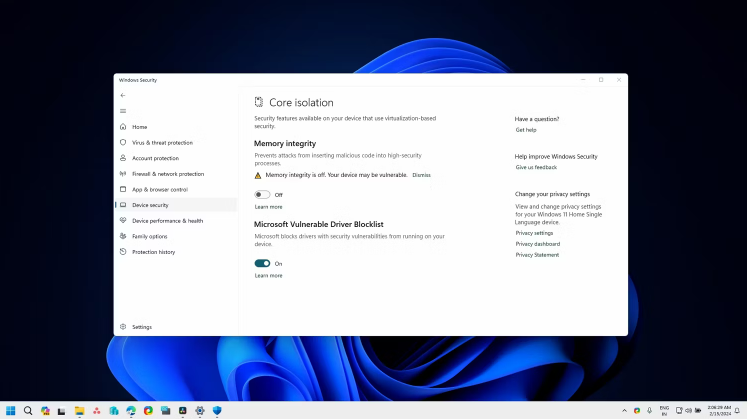Open Task View on the taskbar
The image size is (747, 419).
[61, 411]
